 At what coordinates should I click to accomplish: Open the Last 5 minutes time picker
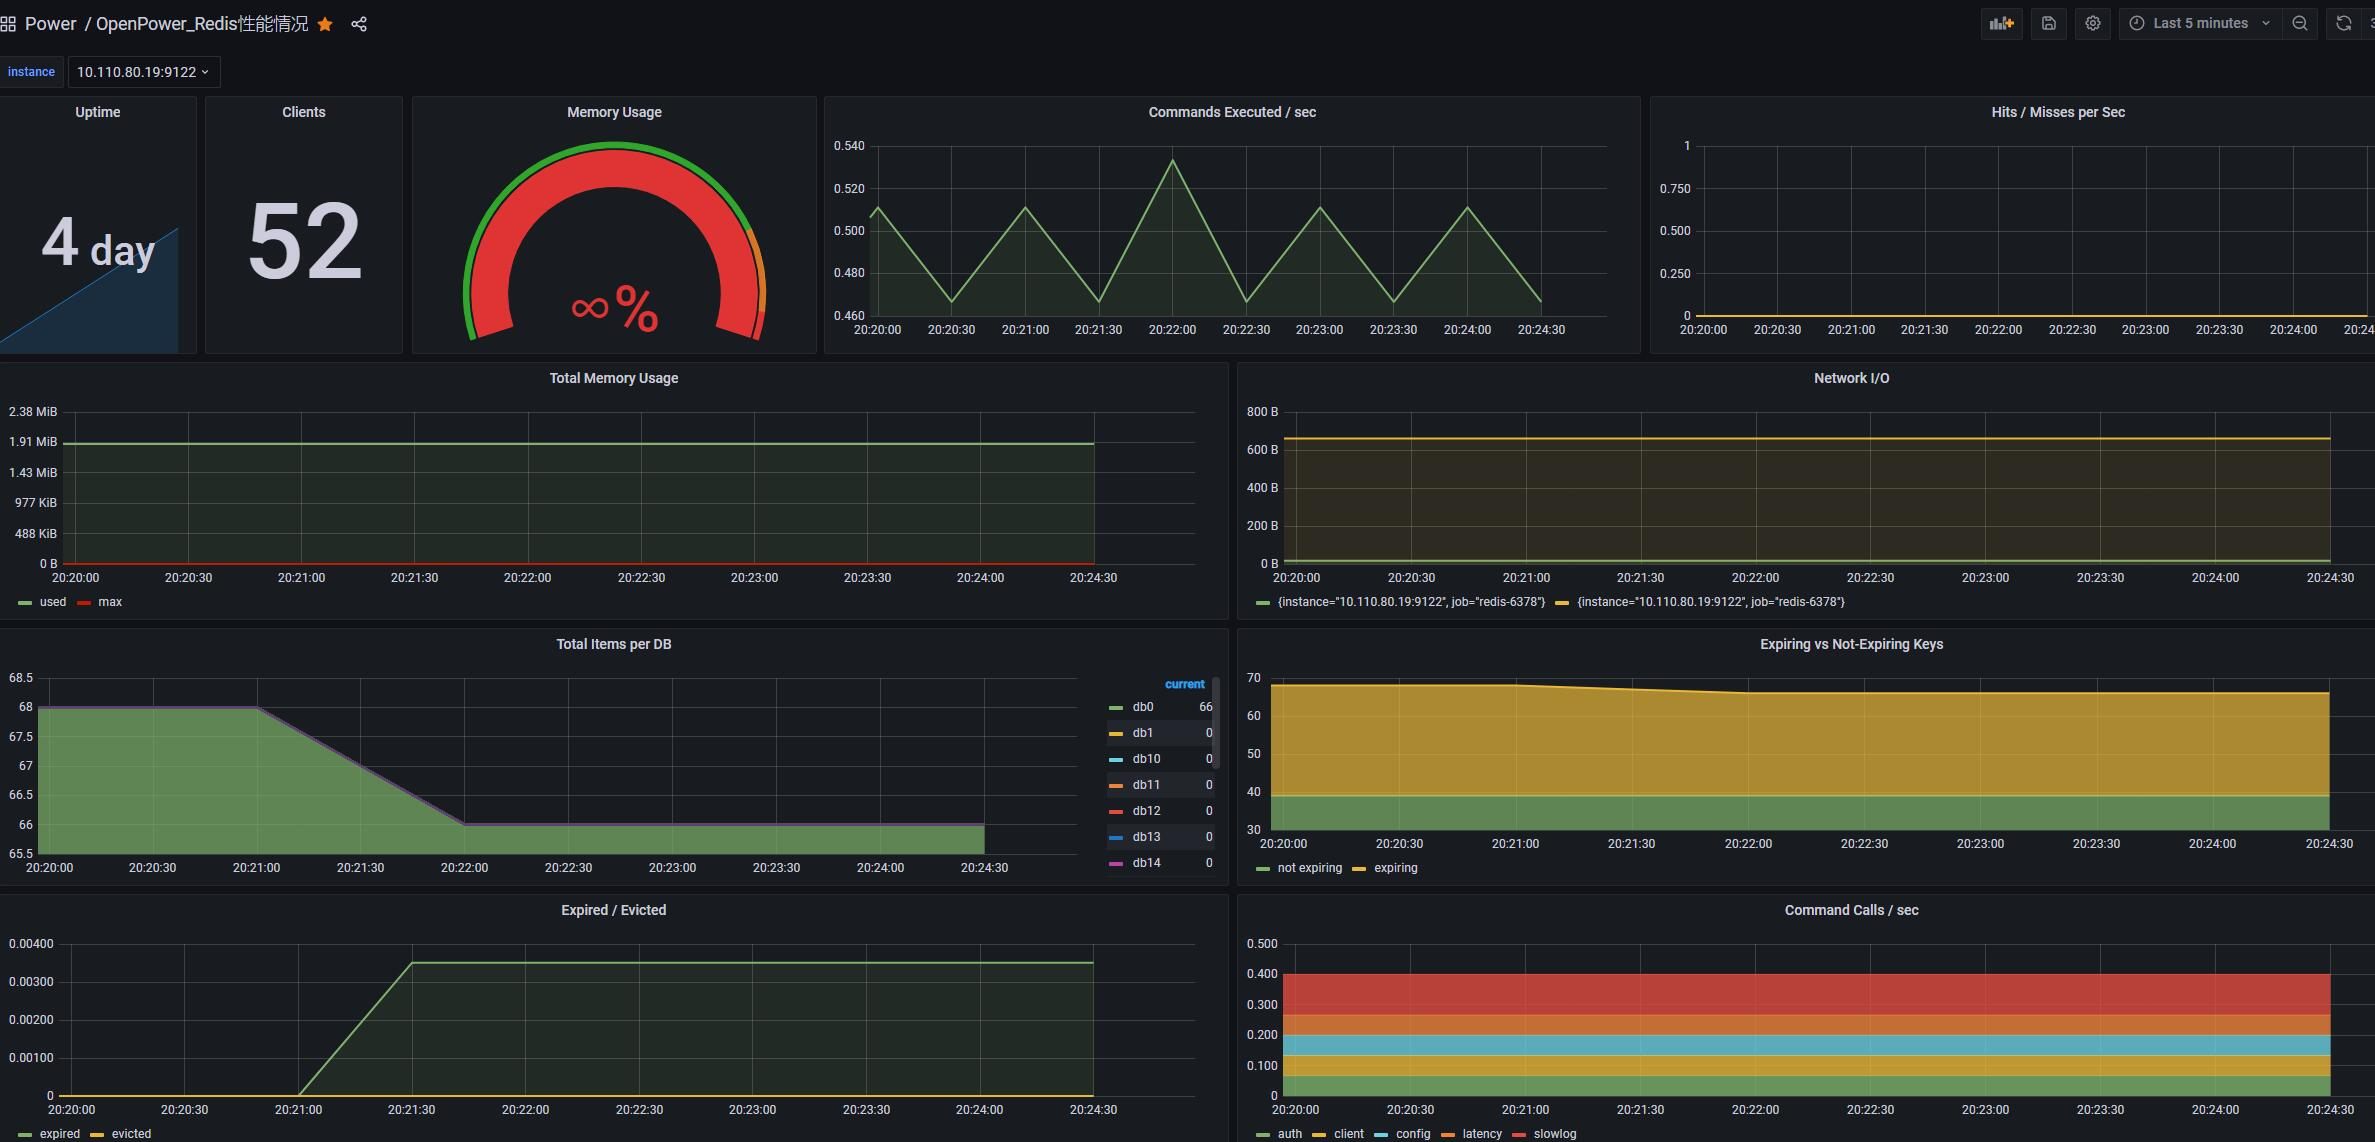(2200, 23)
